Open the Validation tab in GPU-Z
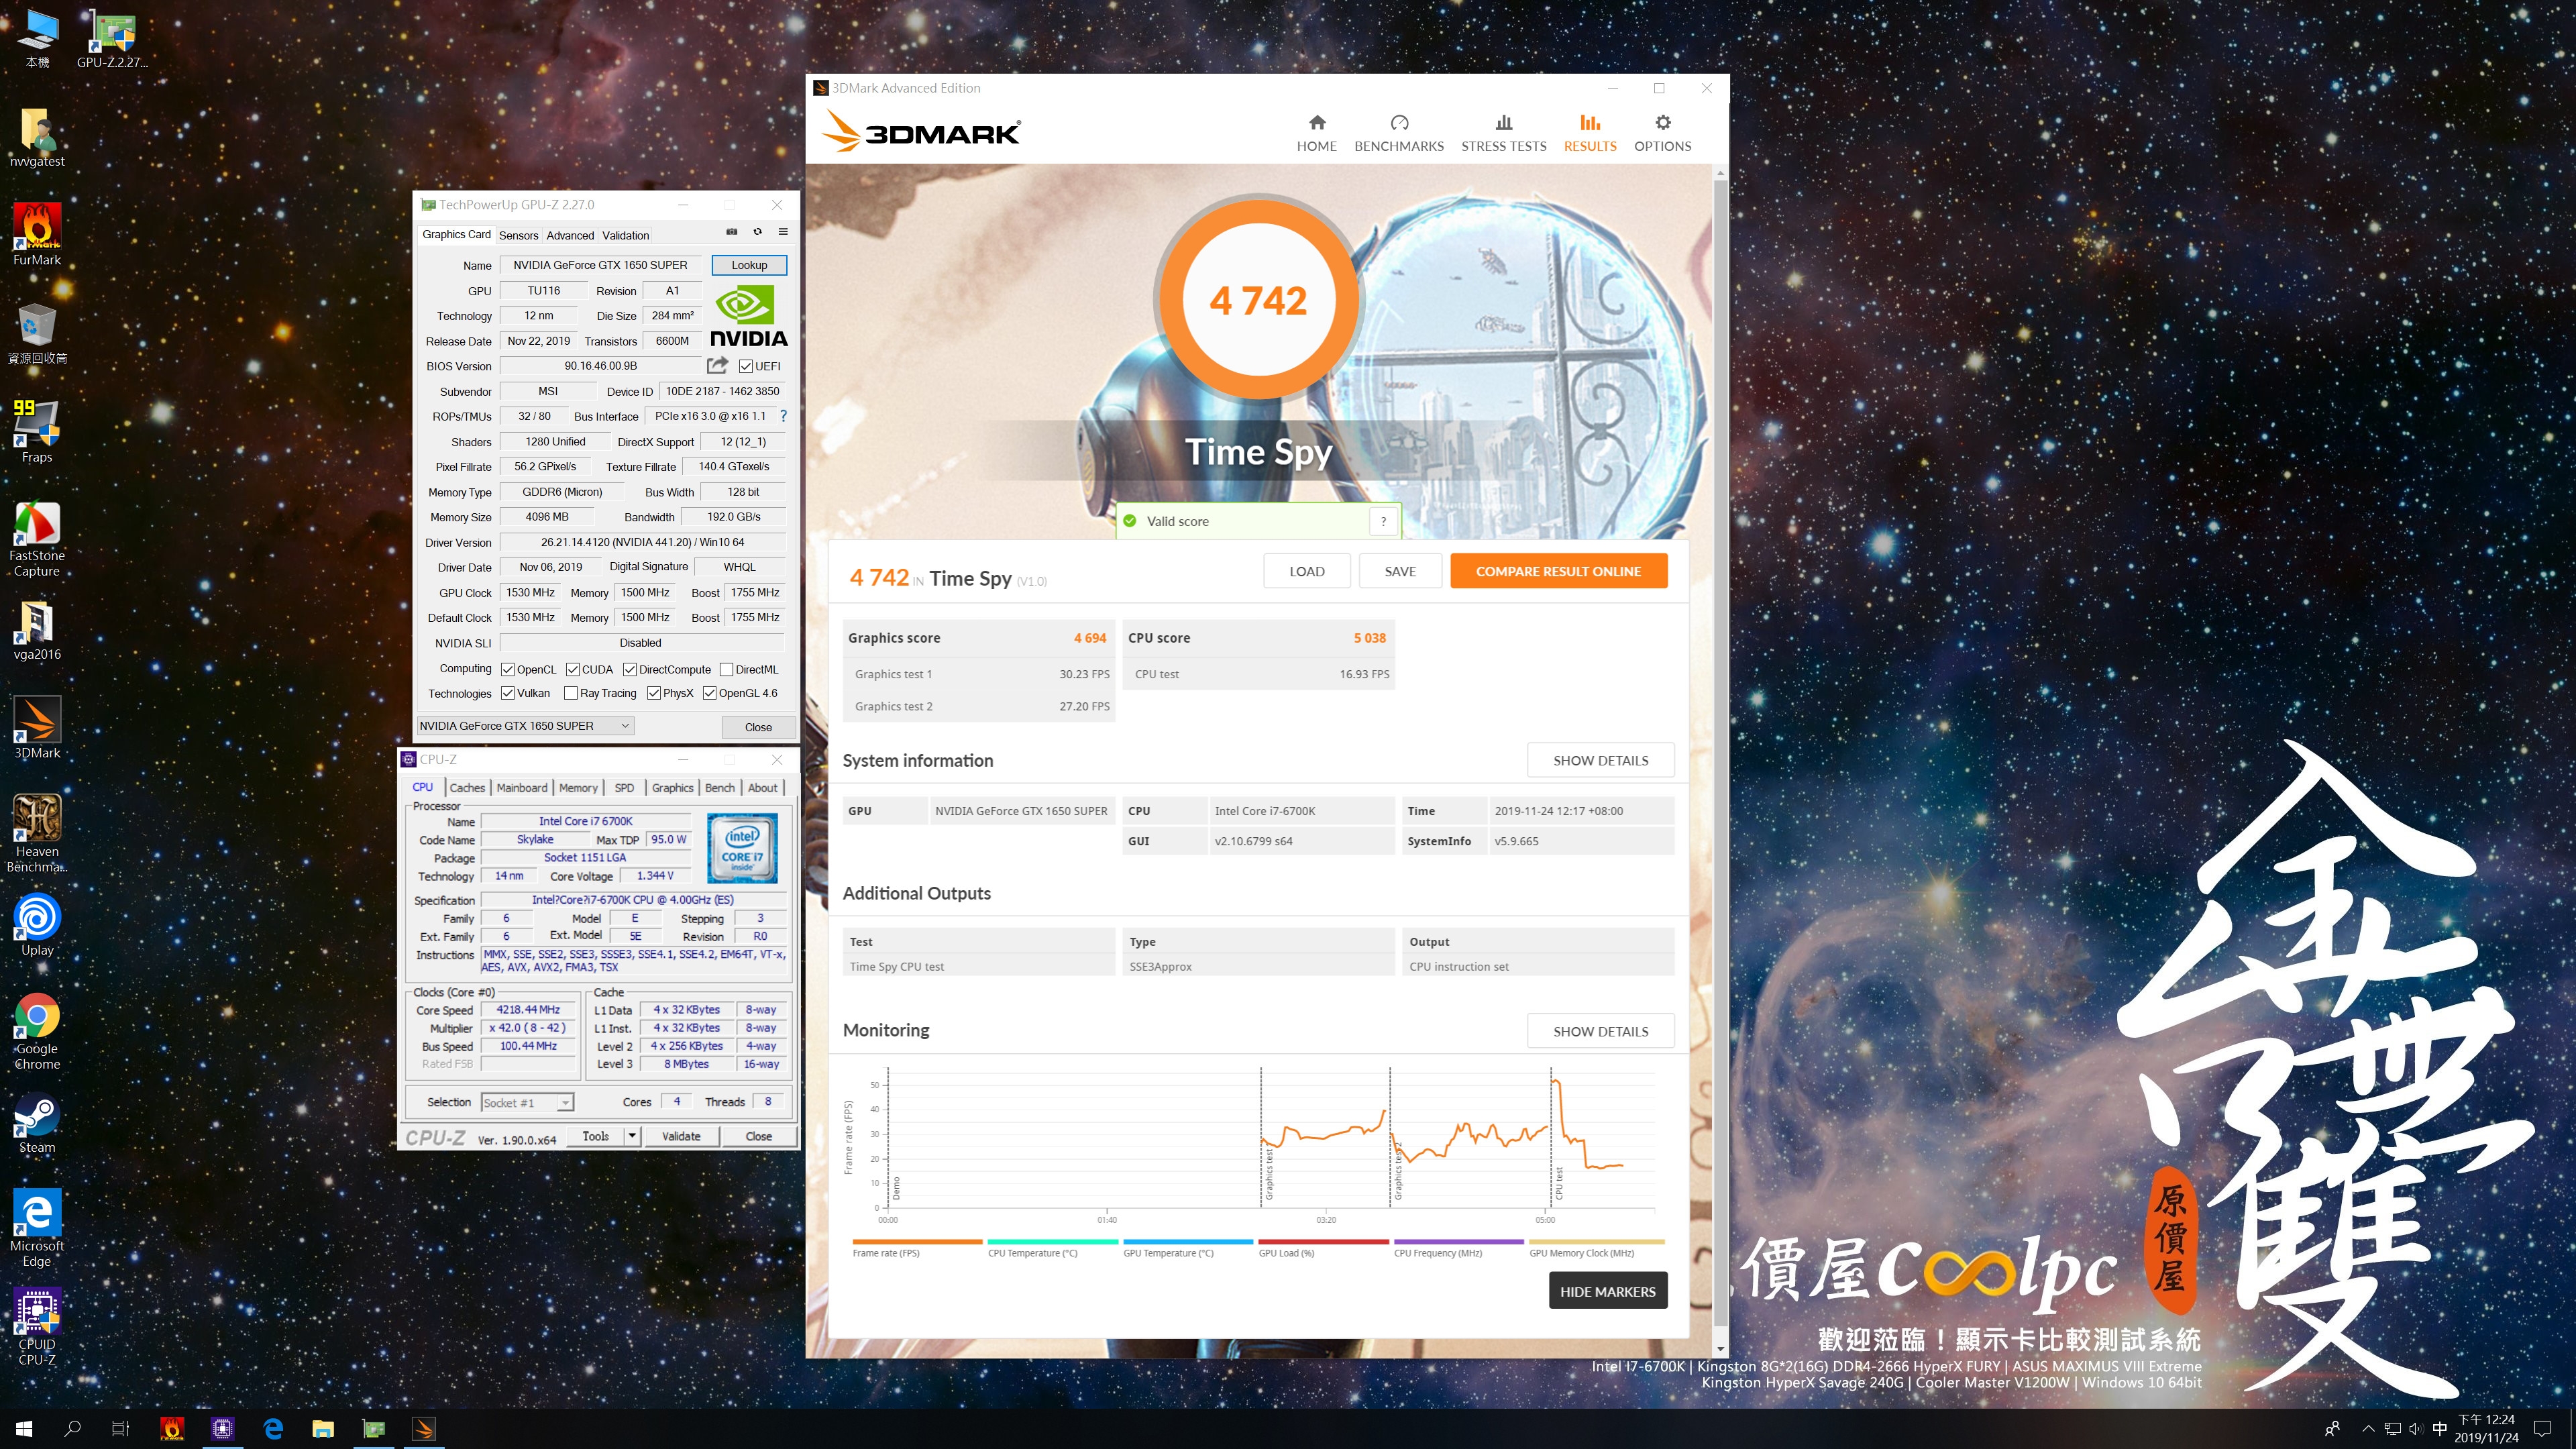 click(626, 235)
